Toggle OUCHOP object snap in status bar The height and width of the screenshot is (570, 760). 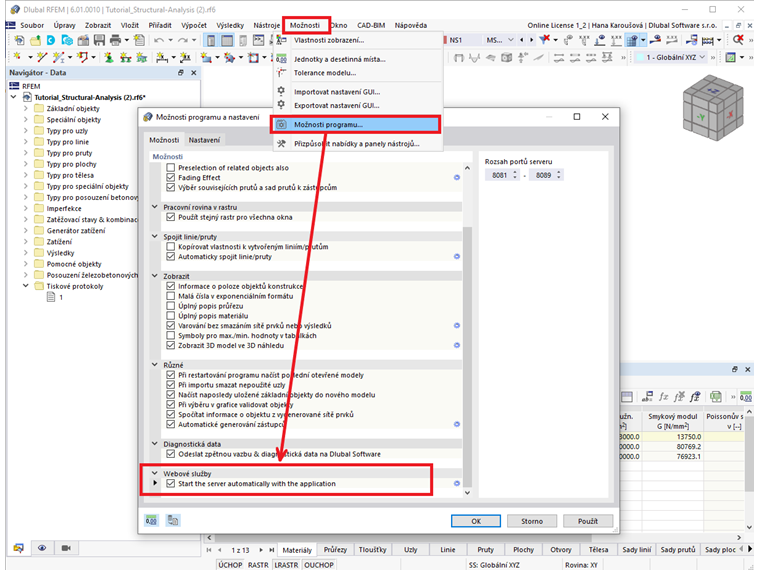[x=318, y=565]
